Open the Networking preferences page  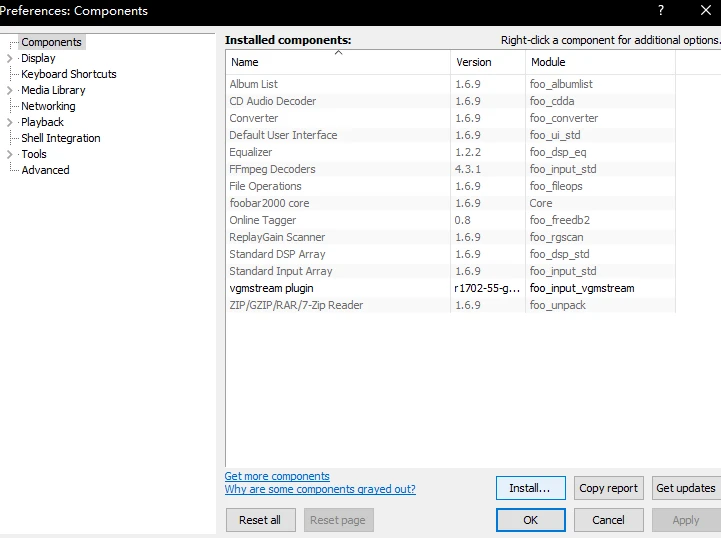coord(48,106)
